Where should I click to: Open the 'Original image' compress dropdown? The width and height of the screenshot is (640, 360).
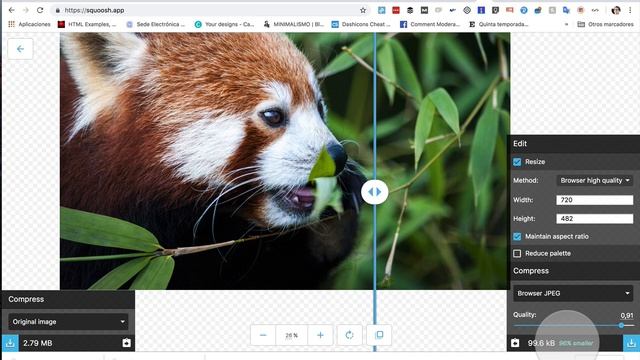(x=68, y=322)
